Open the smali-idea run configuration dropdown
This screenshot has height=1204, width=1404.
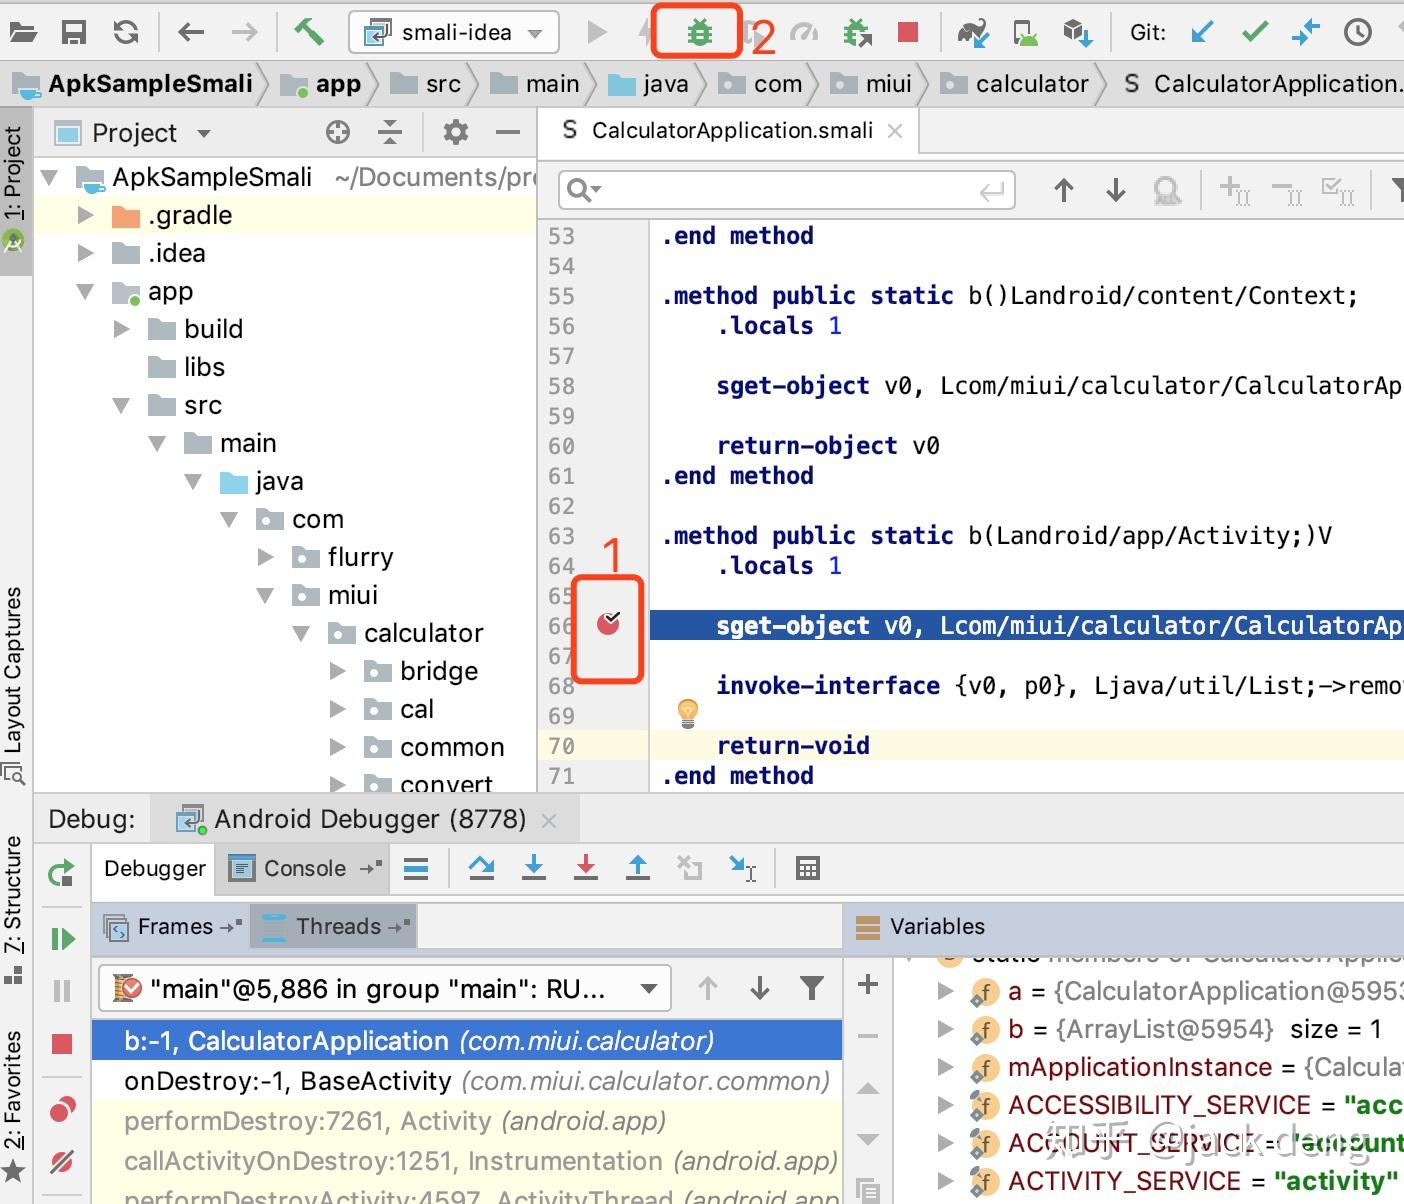click(x=455, y=31)
